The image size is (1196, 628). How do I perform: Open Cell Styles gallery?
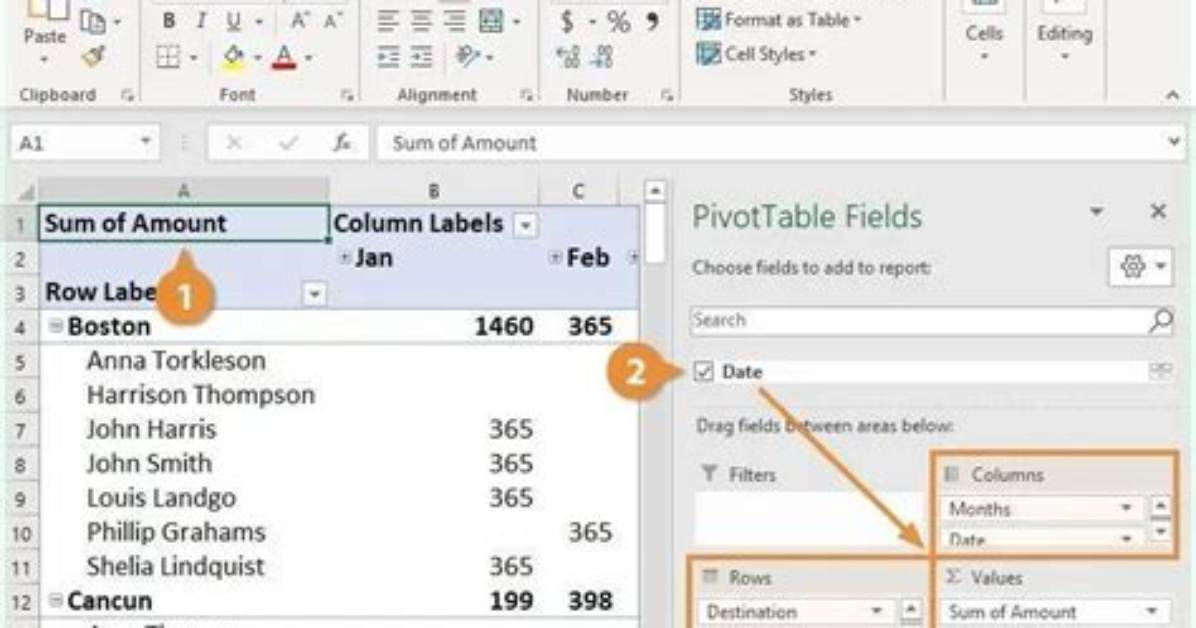coord(757,54)
